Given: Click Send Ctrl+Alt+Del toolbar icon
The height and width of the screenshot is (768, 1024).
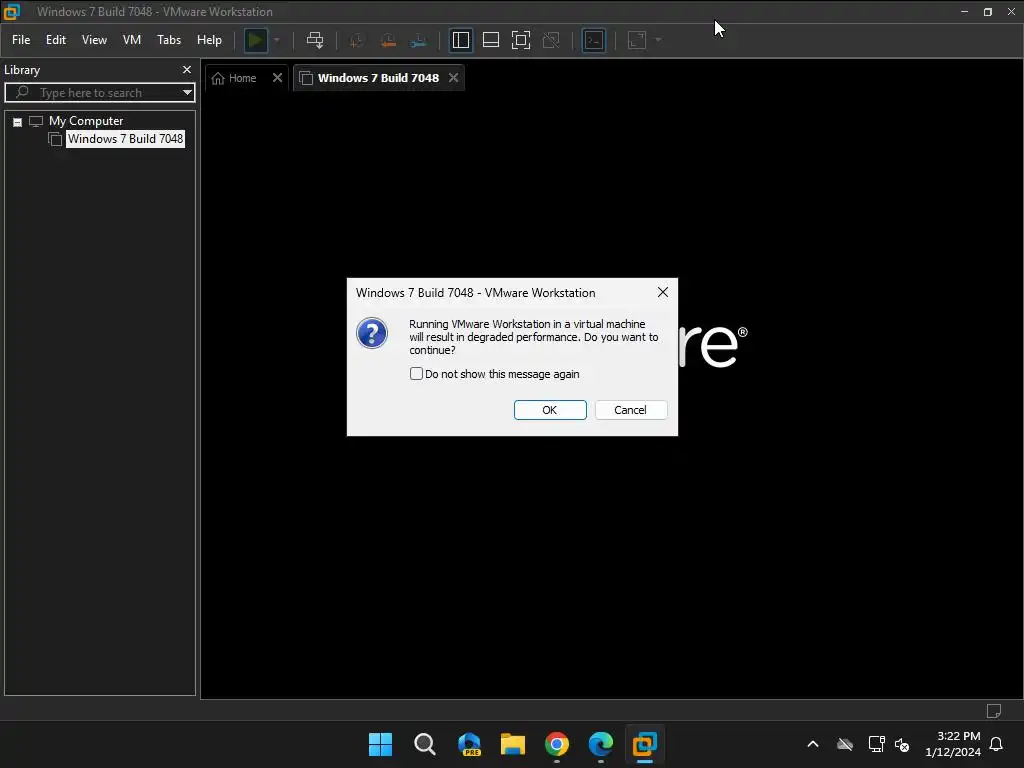Looking at the screenshot, I should click(x=315, y=40).
